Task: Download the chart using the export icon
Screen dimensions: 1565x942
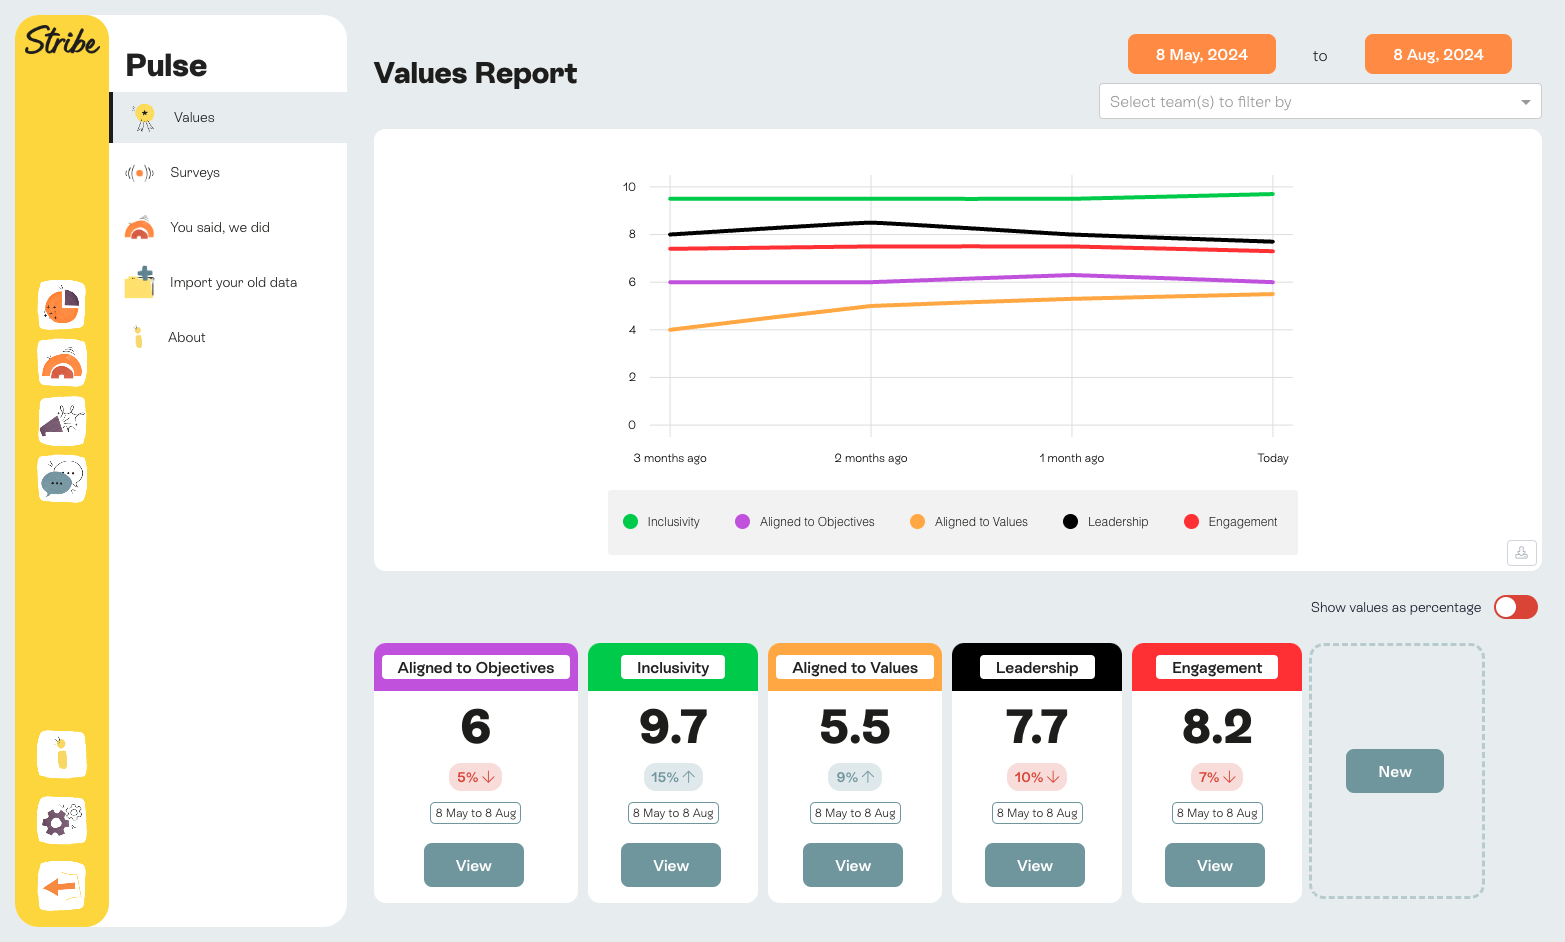Action: [x=1521, y=553]
